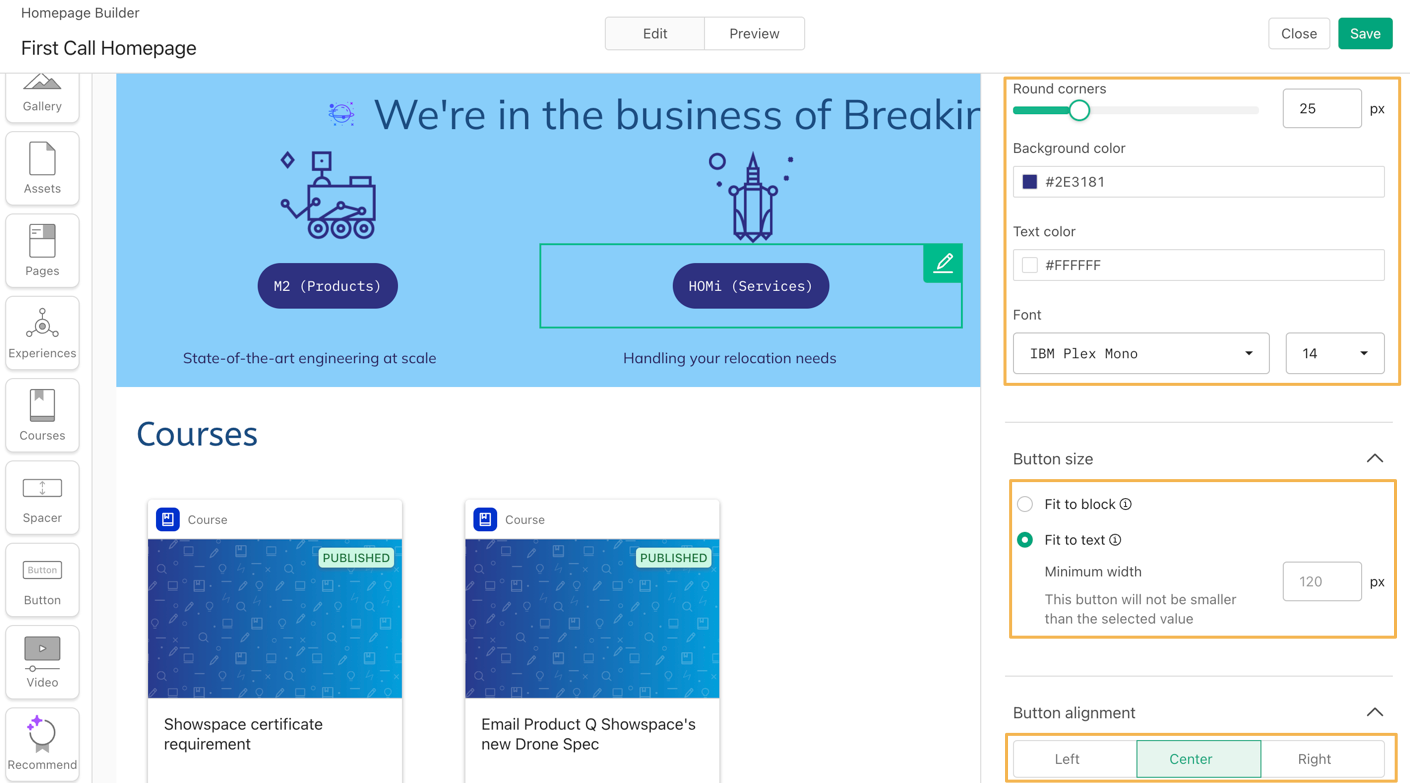Save the homepage
Image resolution: width=1410 pixels, height=783 pixels.
pos(1365,33)
